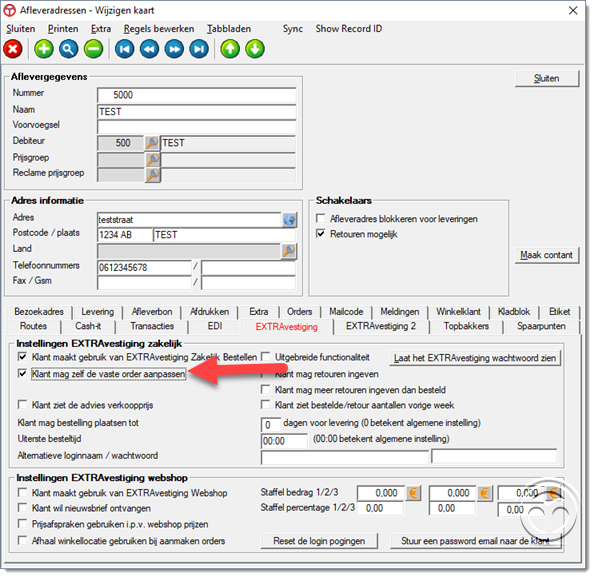Switch to the Levering tab
This screenshot has height=577, width=594.
98,312
